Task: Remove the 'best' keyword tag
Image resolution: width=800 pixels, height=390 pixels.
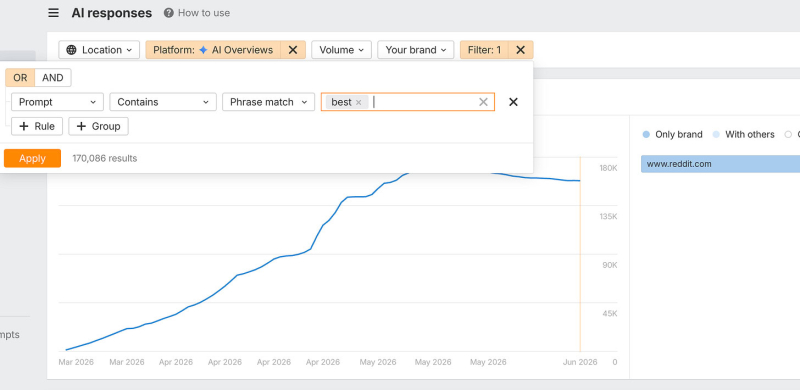Action: (x=358, y=103)
